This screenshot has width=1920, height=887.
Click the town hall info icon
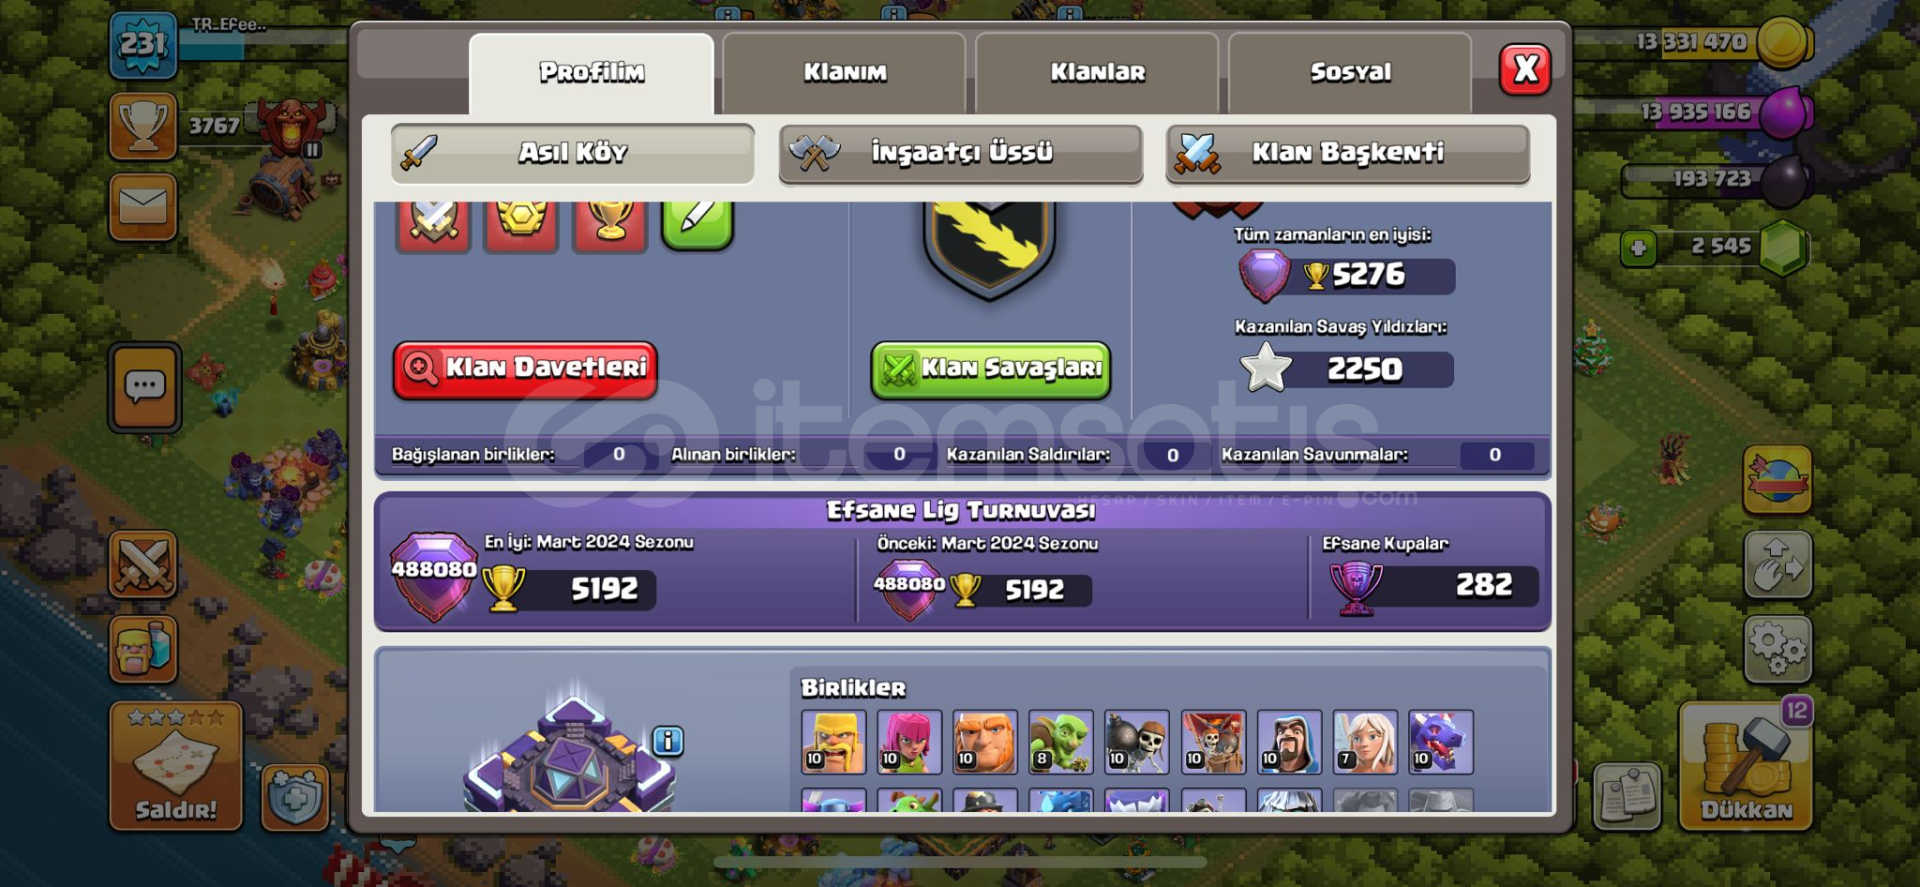point(668,741)
